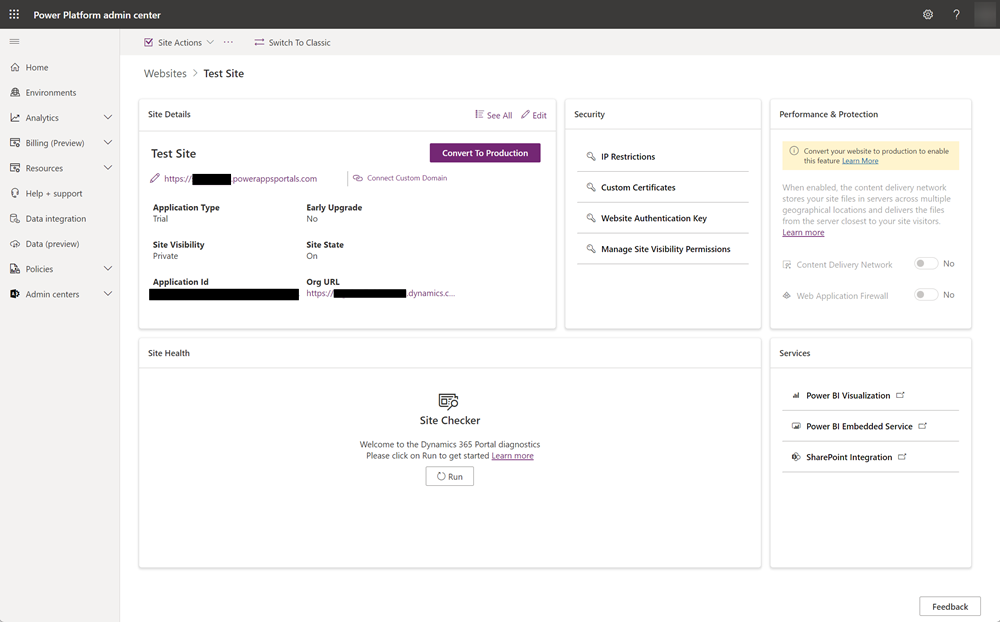
Task: Enable the Content Delivery Network toggle
Action: (x=926, y=263)
